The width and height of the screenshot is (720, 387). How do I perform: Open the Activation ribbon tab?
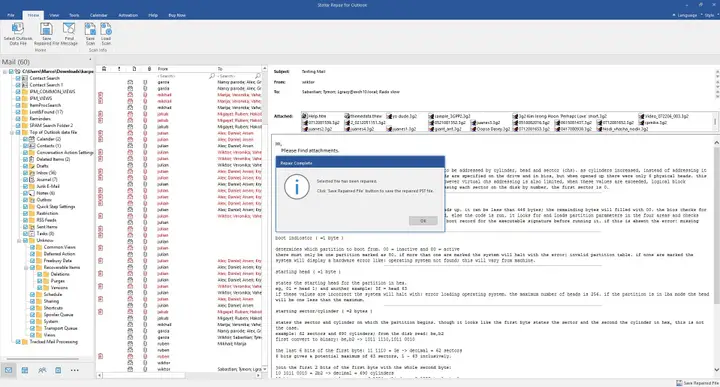click(x=128, y=15)
